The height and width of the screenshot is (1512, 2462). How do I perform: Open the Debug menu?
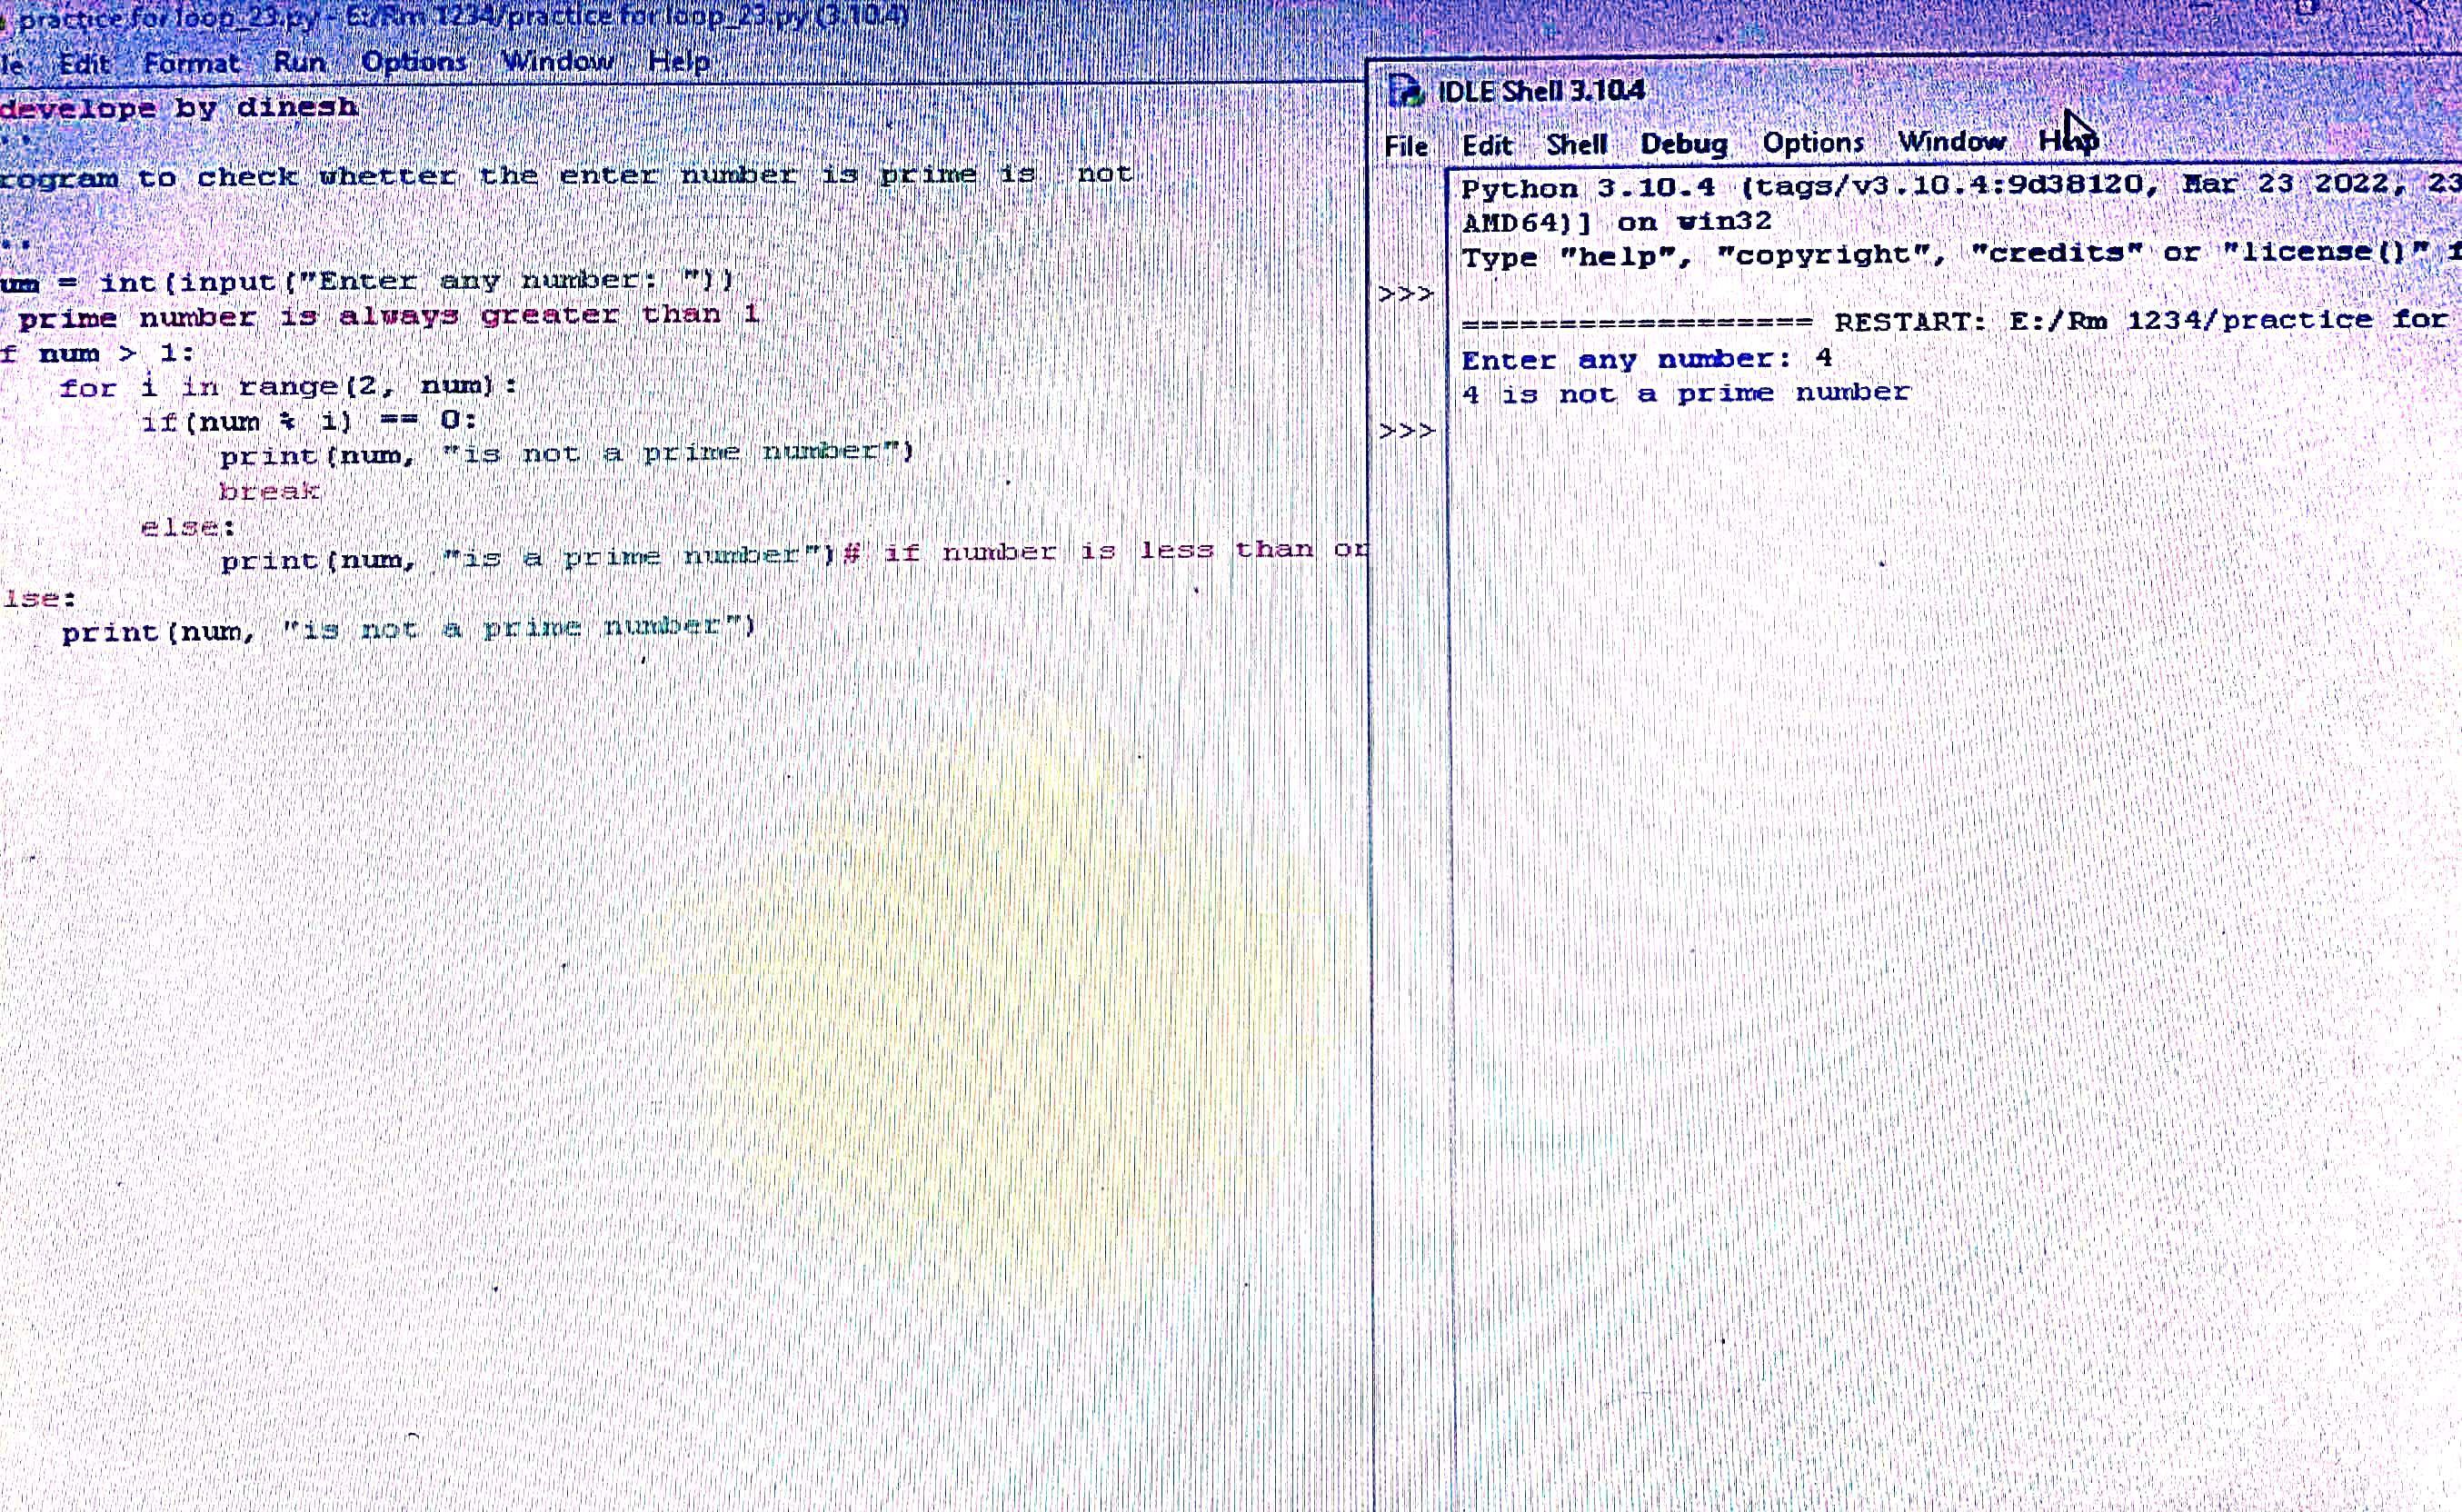click(1684, 144)
